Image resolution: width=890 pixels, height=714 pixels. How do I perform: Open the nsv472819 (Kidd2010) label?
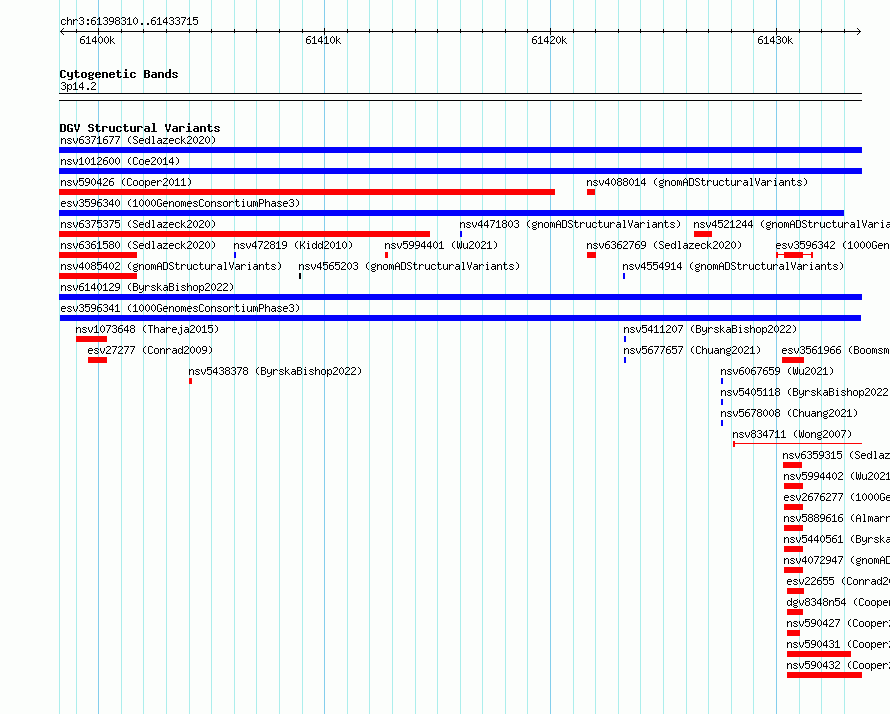tap(293, 245)
